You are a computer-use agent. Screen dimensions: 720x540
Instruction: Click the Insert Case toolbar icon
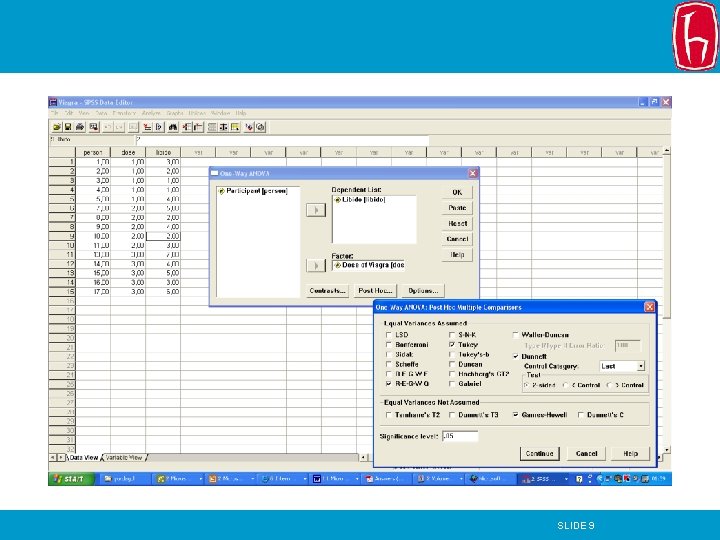click(186, 127)
